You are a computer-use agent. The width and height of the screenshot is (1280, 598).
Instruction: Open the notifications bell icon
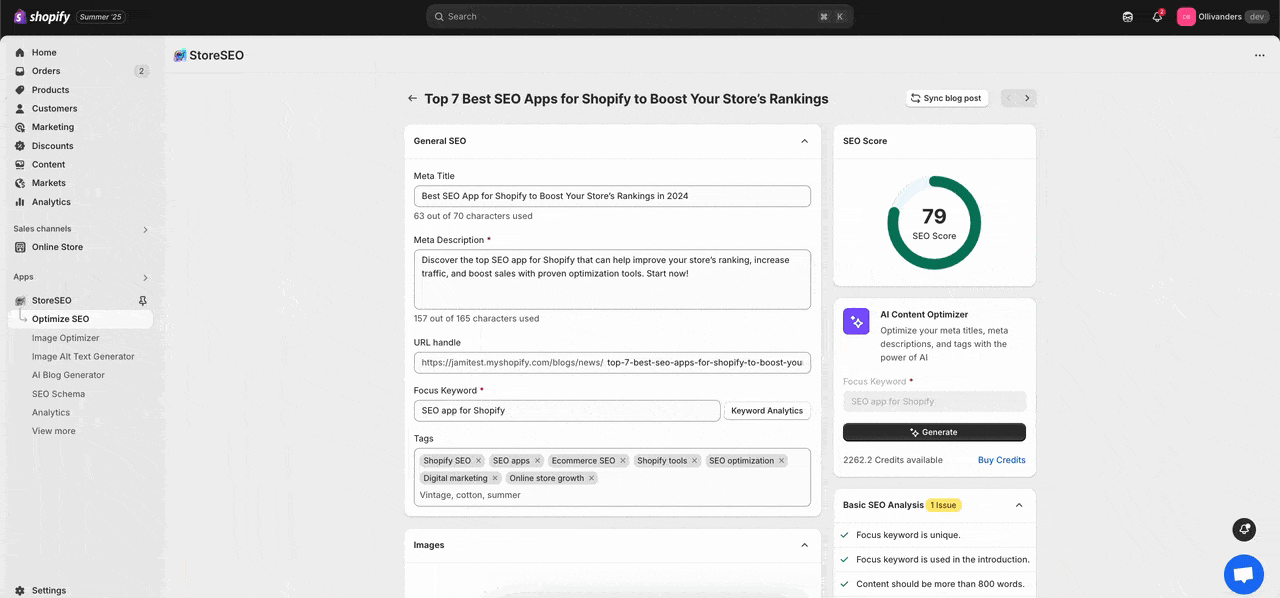point(1157,16)
